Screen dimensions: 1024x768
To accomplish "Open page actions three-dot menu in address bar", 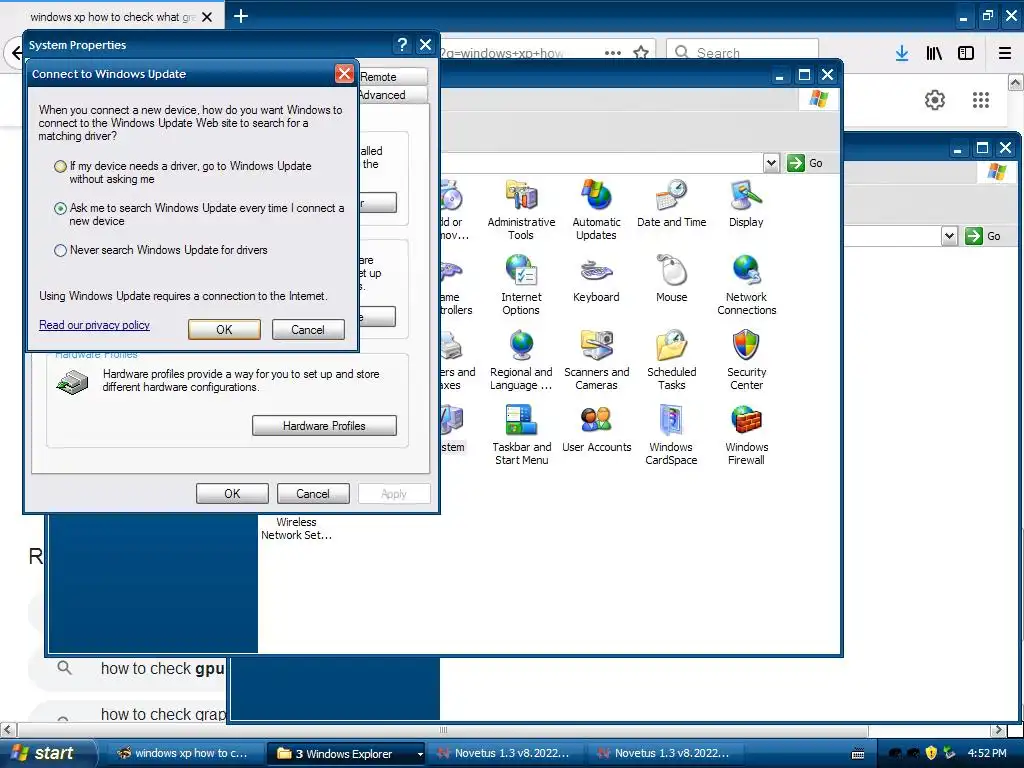I will [613, 52].
